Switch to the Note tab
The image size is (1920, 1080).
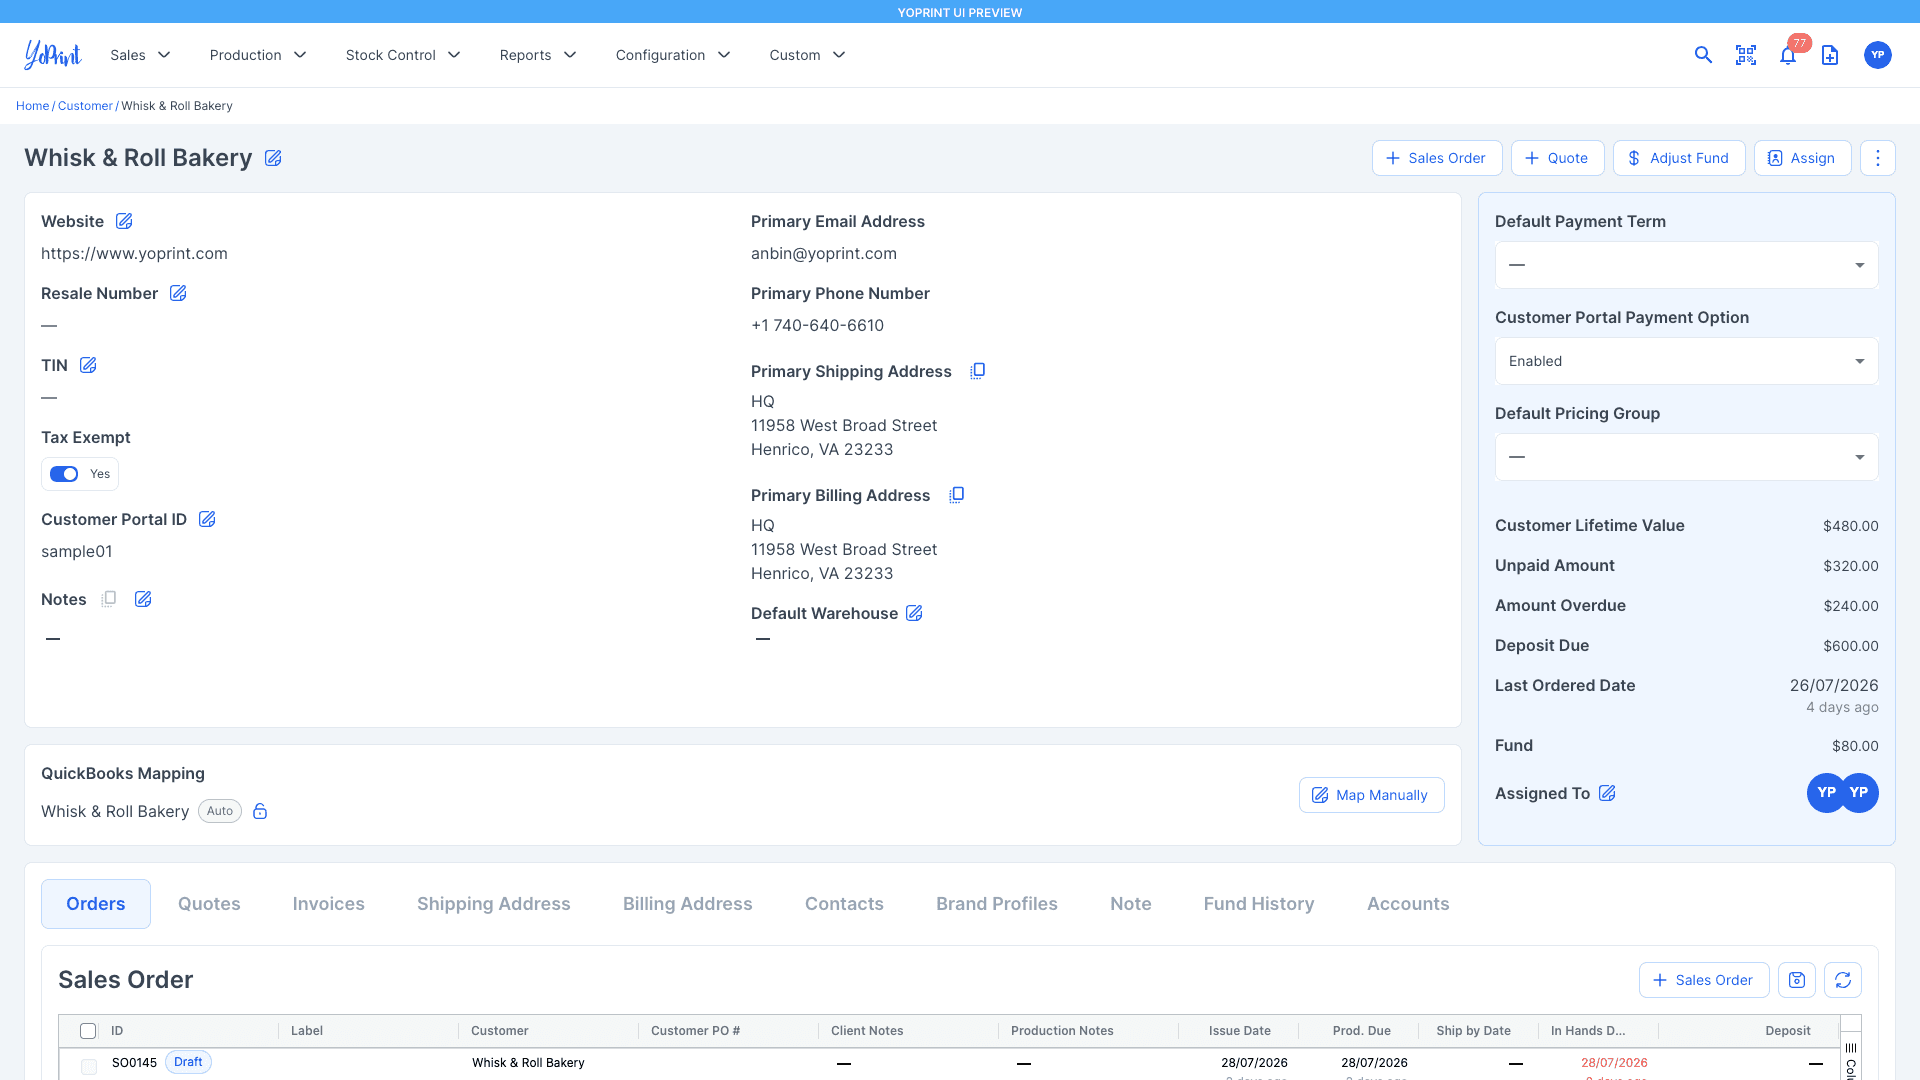click(1130, 904)
